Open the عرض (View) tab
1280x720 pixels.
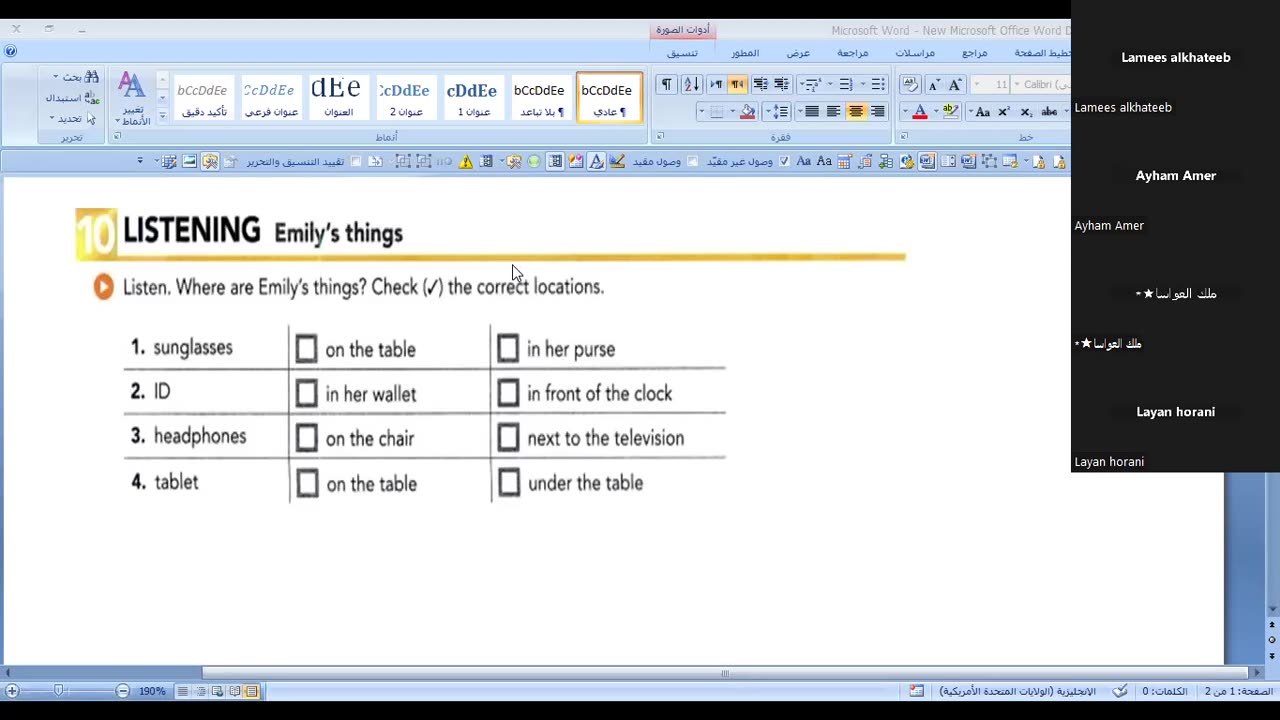pos(798,53)
